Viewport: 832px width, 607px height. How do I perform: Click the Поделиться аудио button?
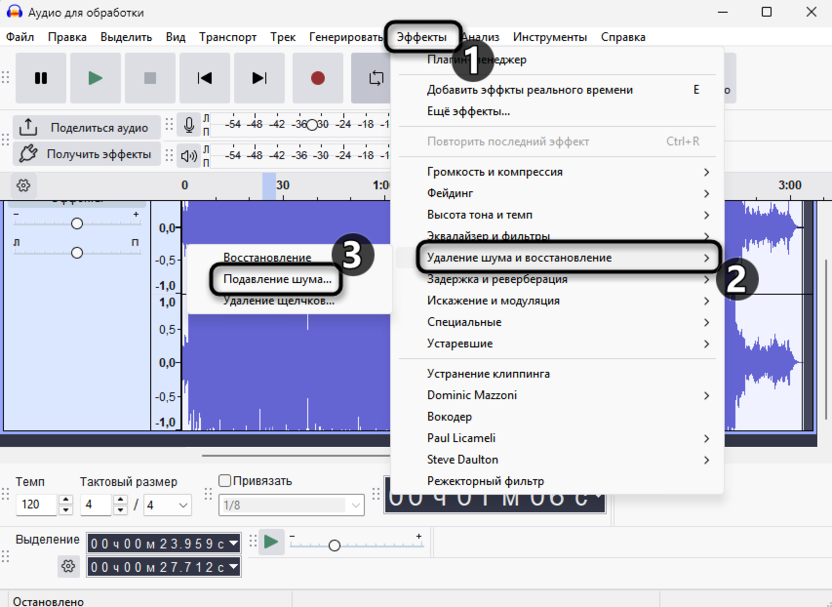(86, 127)
